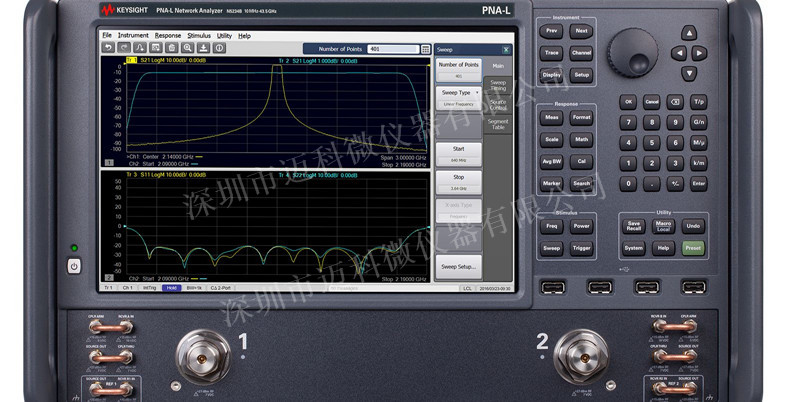Tap the Save Recall key
The height and width of the screenshot is (402, 800).
point(634,226)
